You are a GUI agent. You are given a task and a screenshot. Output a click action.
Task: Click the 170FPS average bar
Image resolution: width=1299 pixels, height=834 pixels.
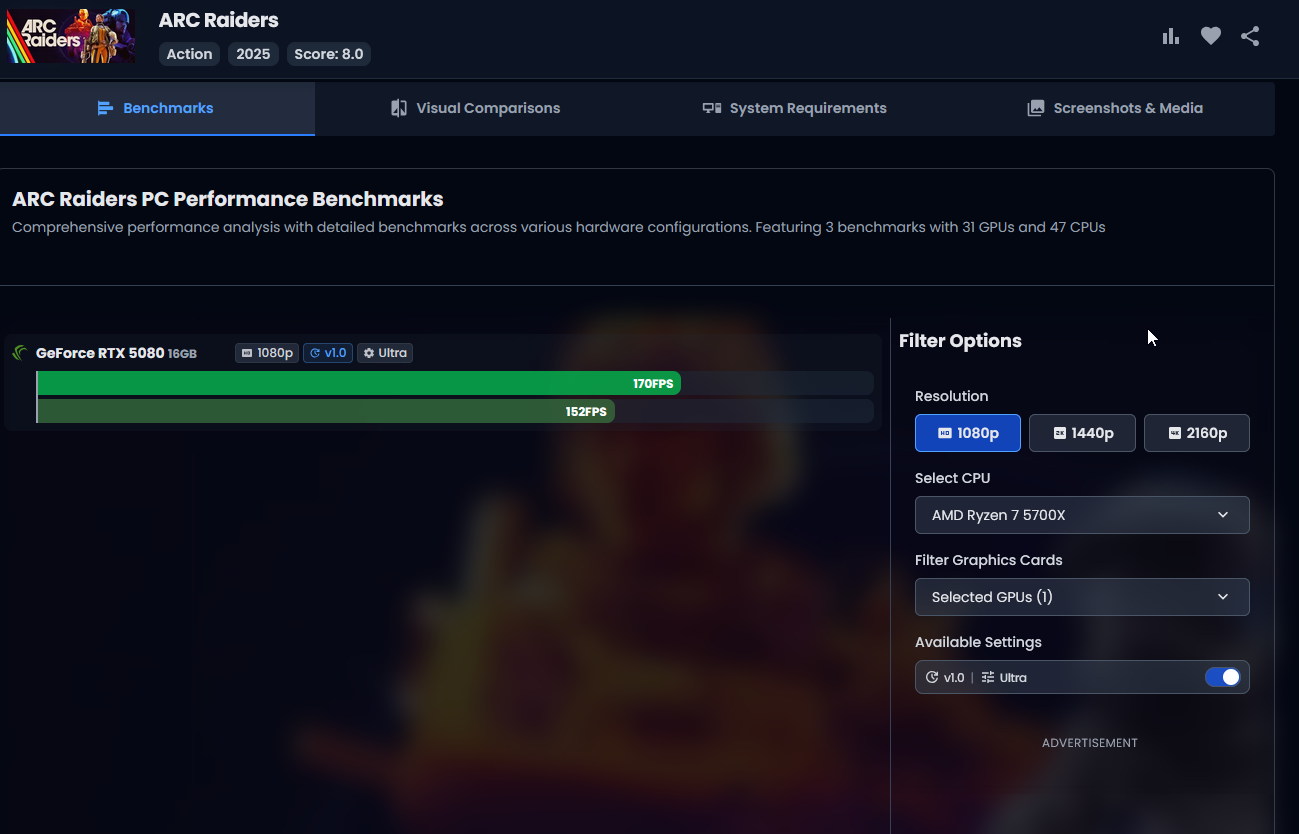click(x=358, y=383)
